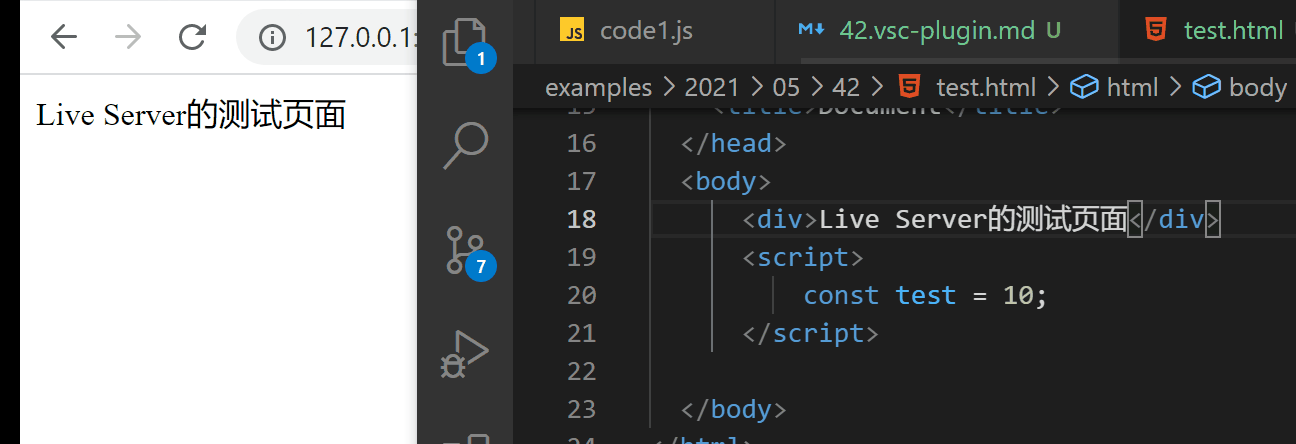Screen dimensions: 1296x444
Task: Place cursor in closing </body> tag
Action: click(734, 410)
